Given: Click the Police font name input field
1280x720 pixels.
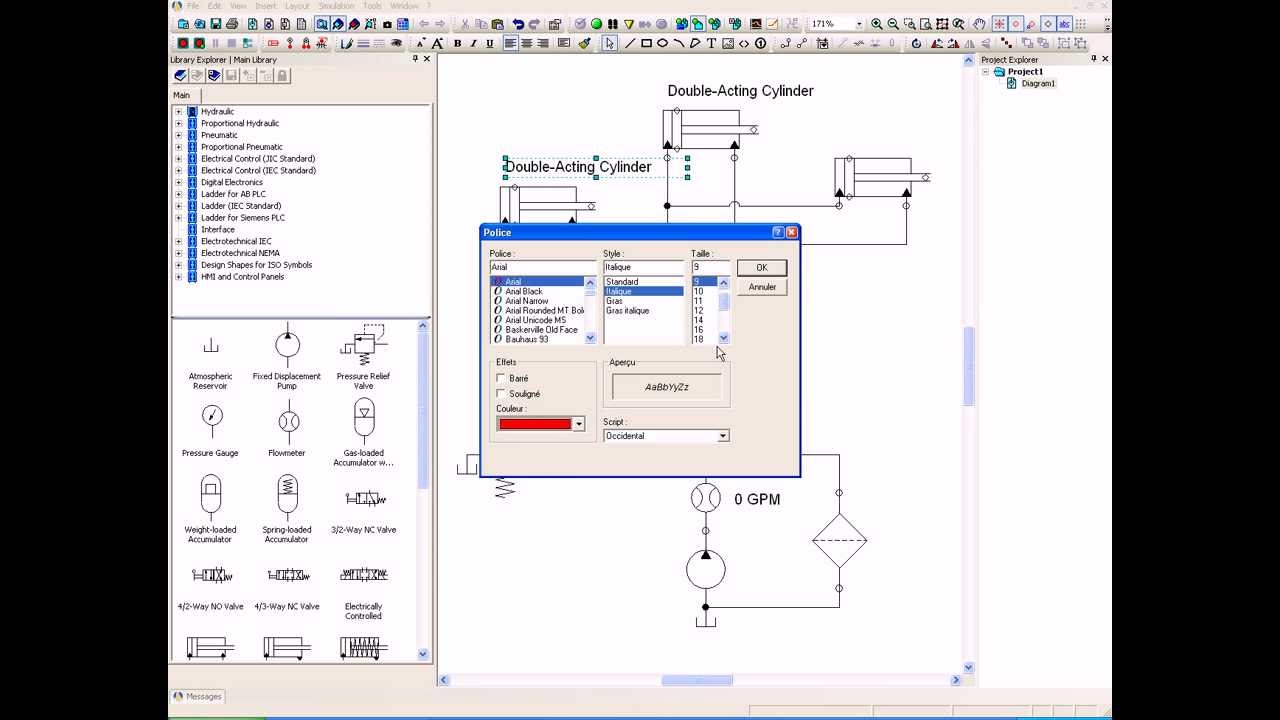Looking at the screenshot, I should tap(543, 267).
